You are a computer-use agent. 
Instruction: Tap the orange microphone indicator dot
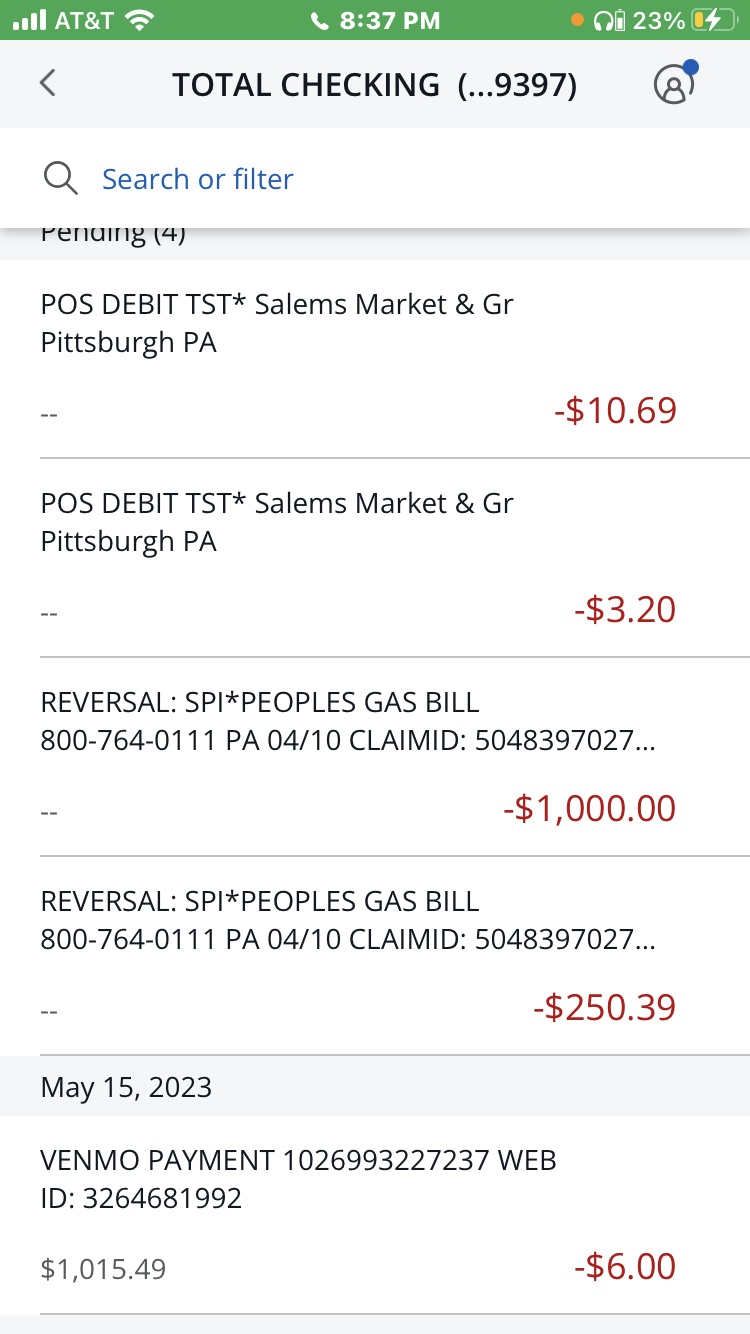(577, 20)
